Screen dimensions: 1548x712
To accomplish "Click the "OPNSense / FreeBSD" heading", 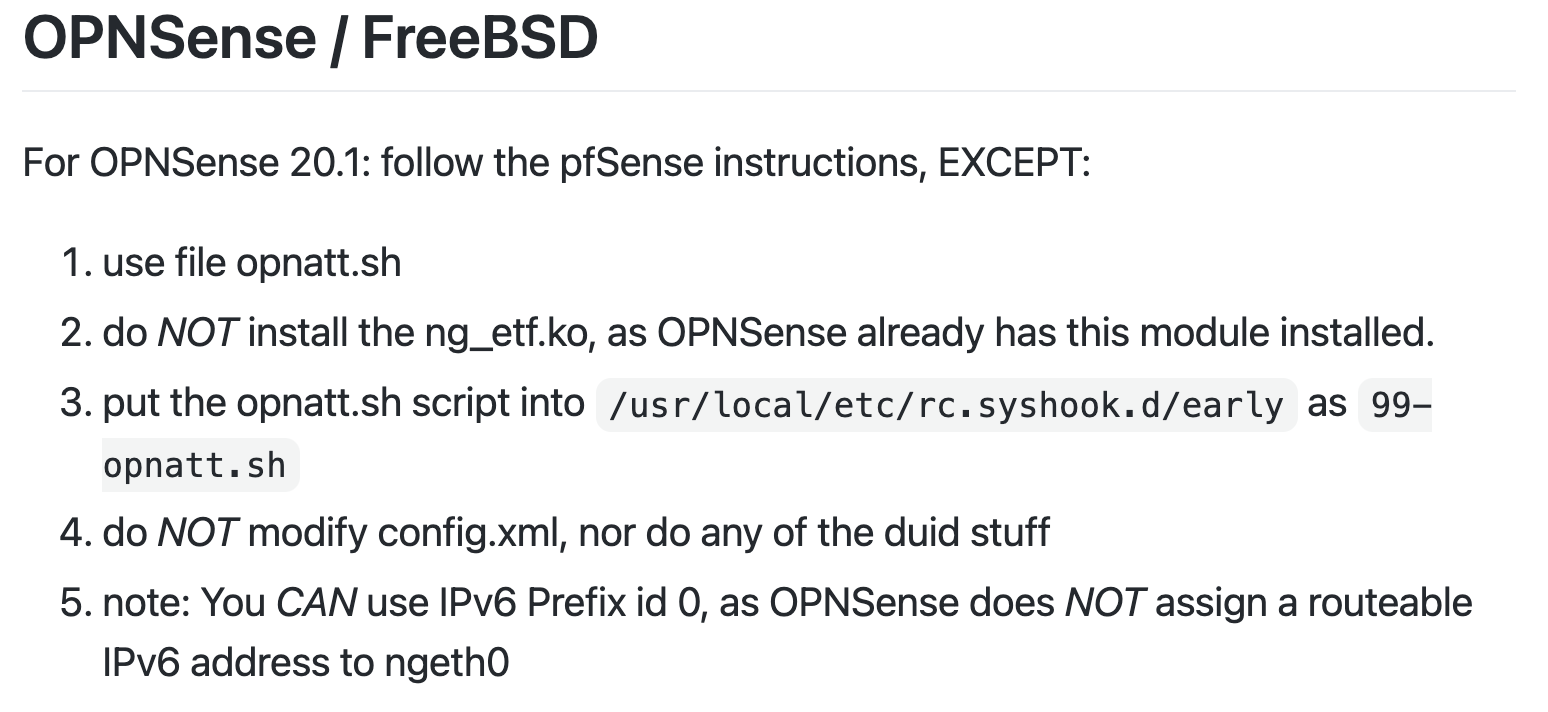I will pyautogui.click(x=310, y=38).
